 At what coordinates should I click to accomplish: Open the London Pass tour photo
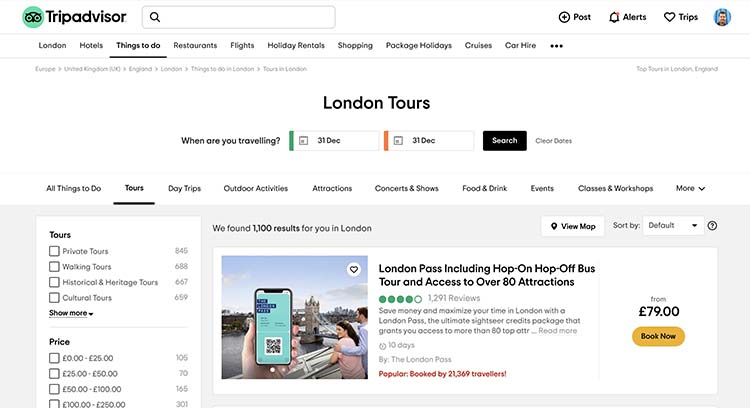295,317
